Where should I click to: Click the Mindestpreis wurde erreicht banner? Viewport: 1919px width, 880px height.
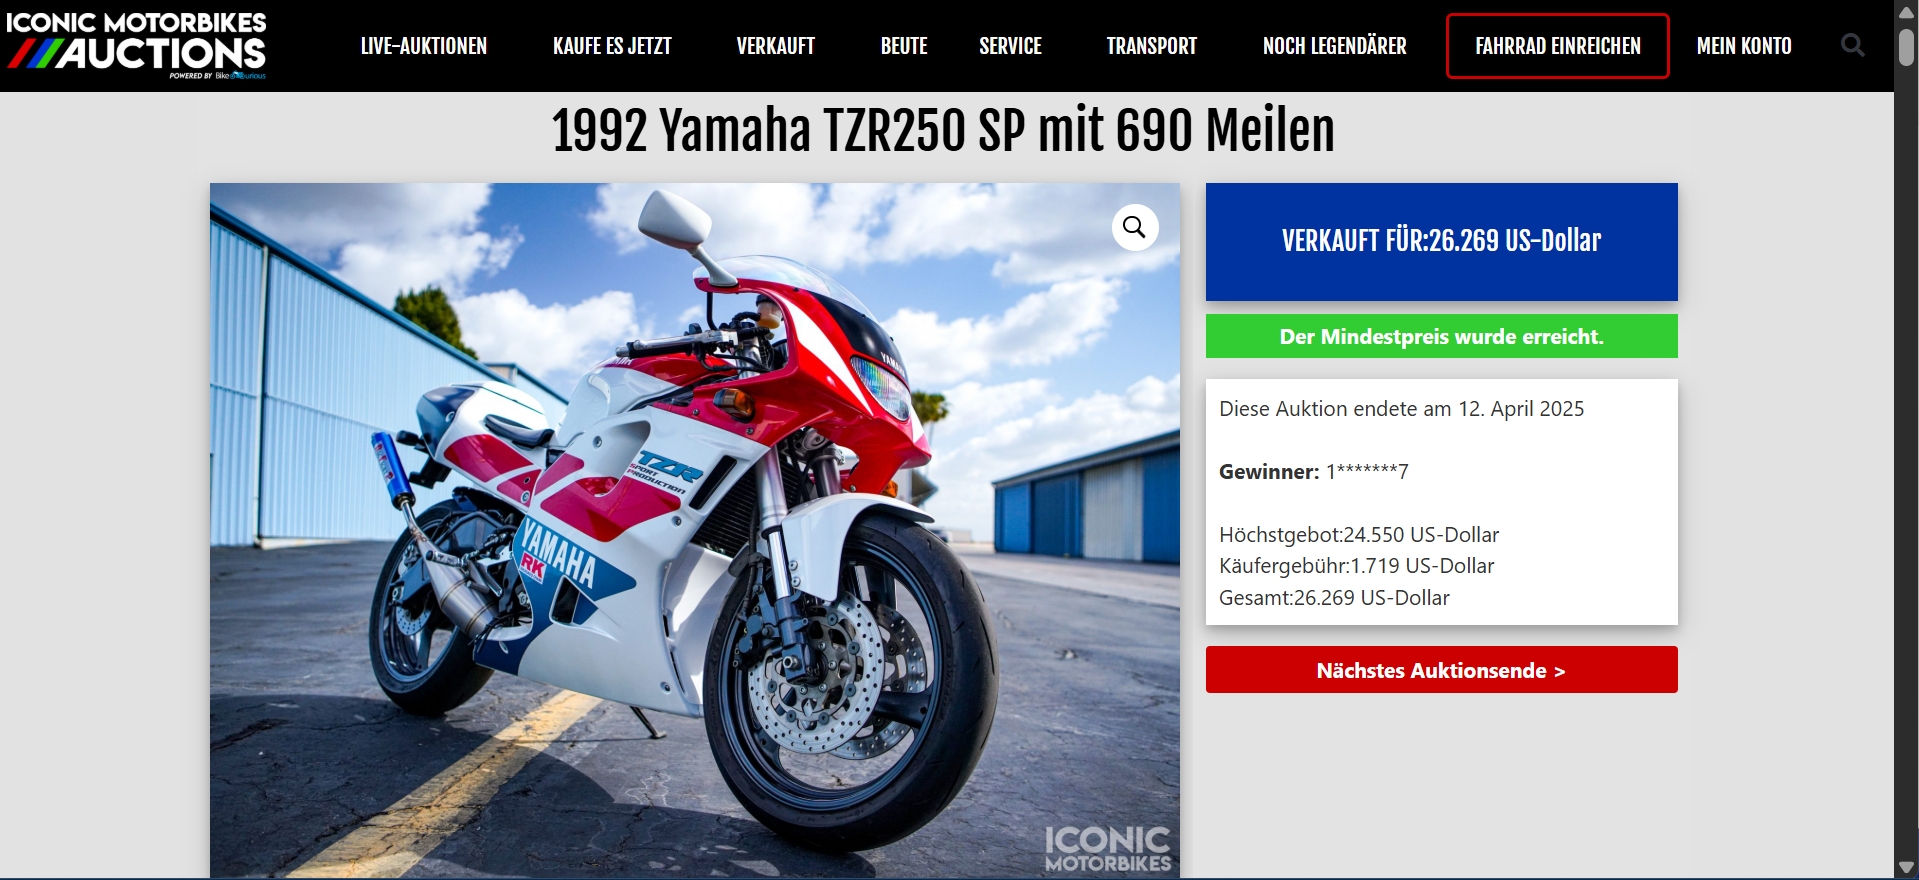tap(1441, 336)
